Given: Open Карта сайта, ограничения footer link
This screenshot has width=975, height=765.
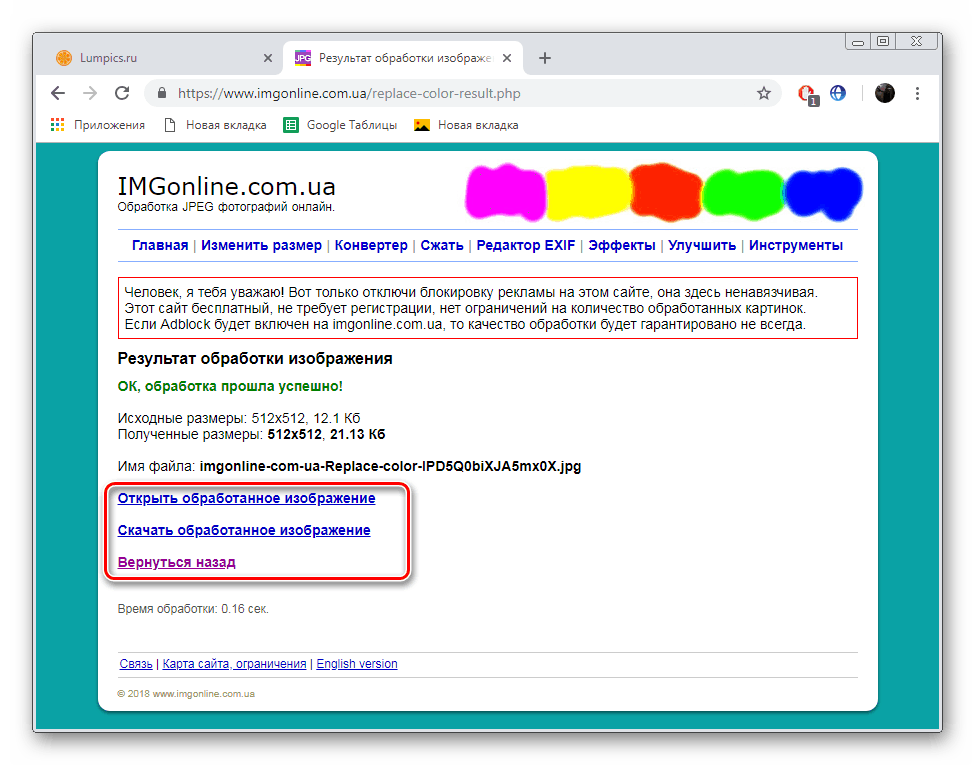Looking at the screenshot, I should [x=234, y=664].
